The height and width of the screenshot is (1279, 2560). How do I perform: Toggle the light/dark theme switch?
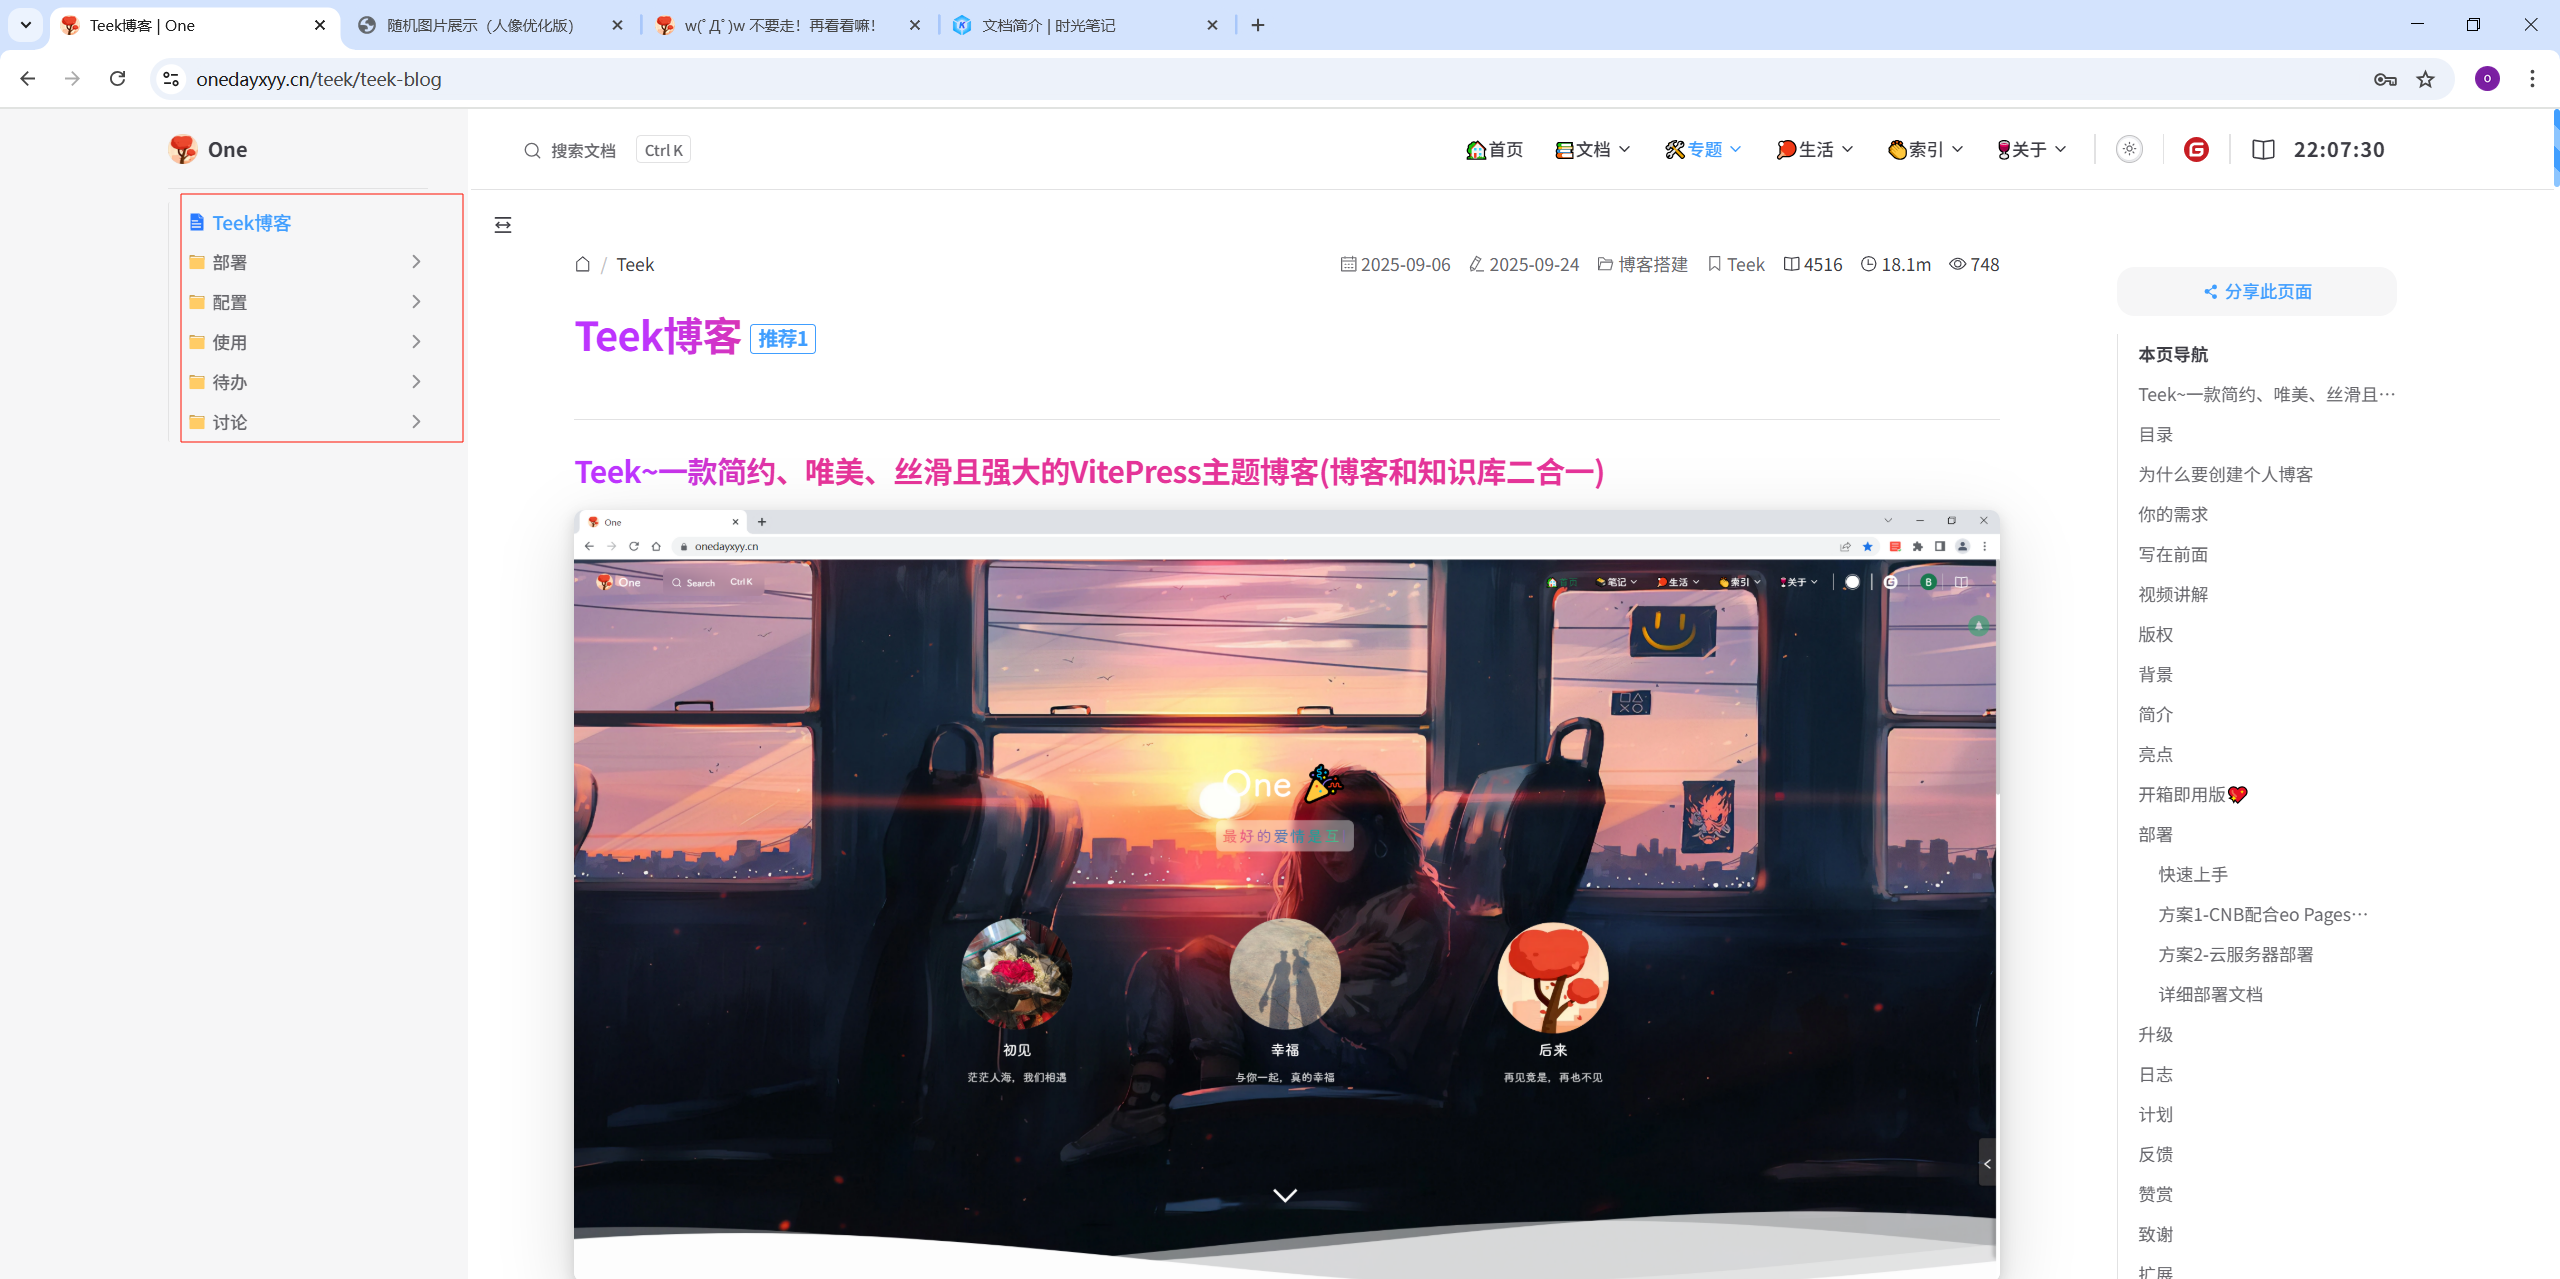[2129, 150]
